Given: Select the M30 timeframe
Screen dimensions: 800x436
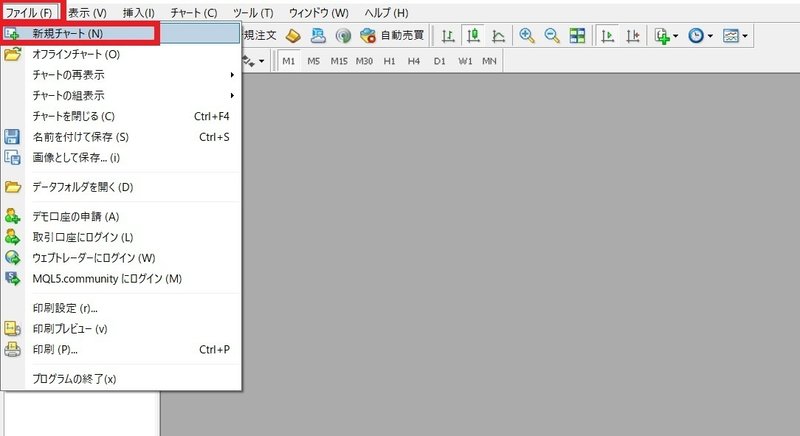Looking at the screenshot, I should pyautogui.click(x=364, y=61).
